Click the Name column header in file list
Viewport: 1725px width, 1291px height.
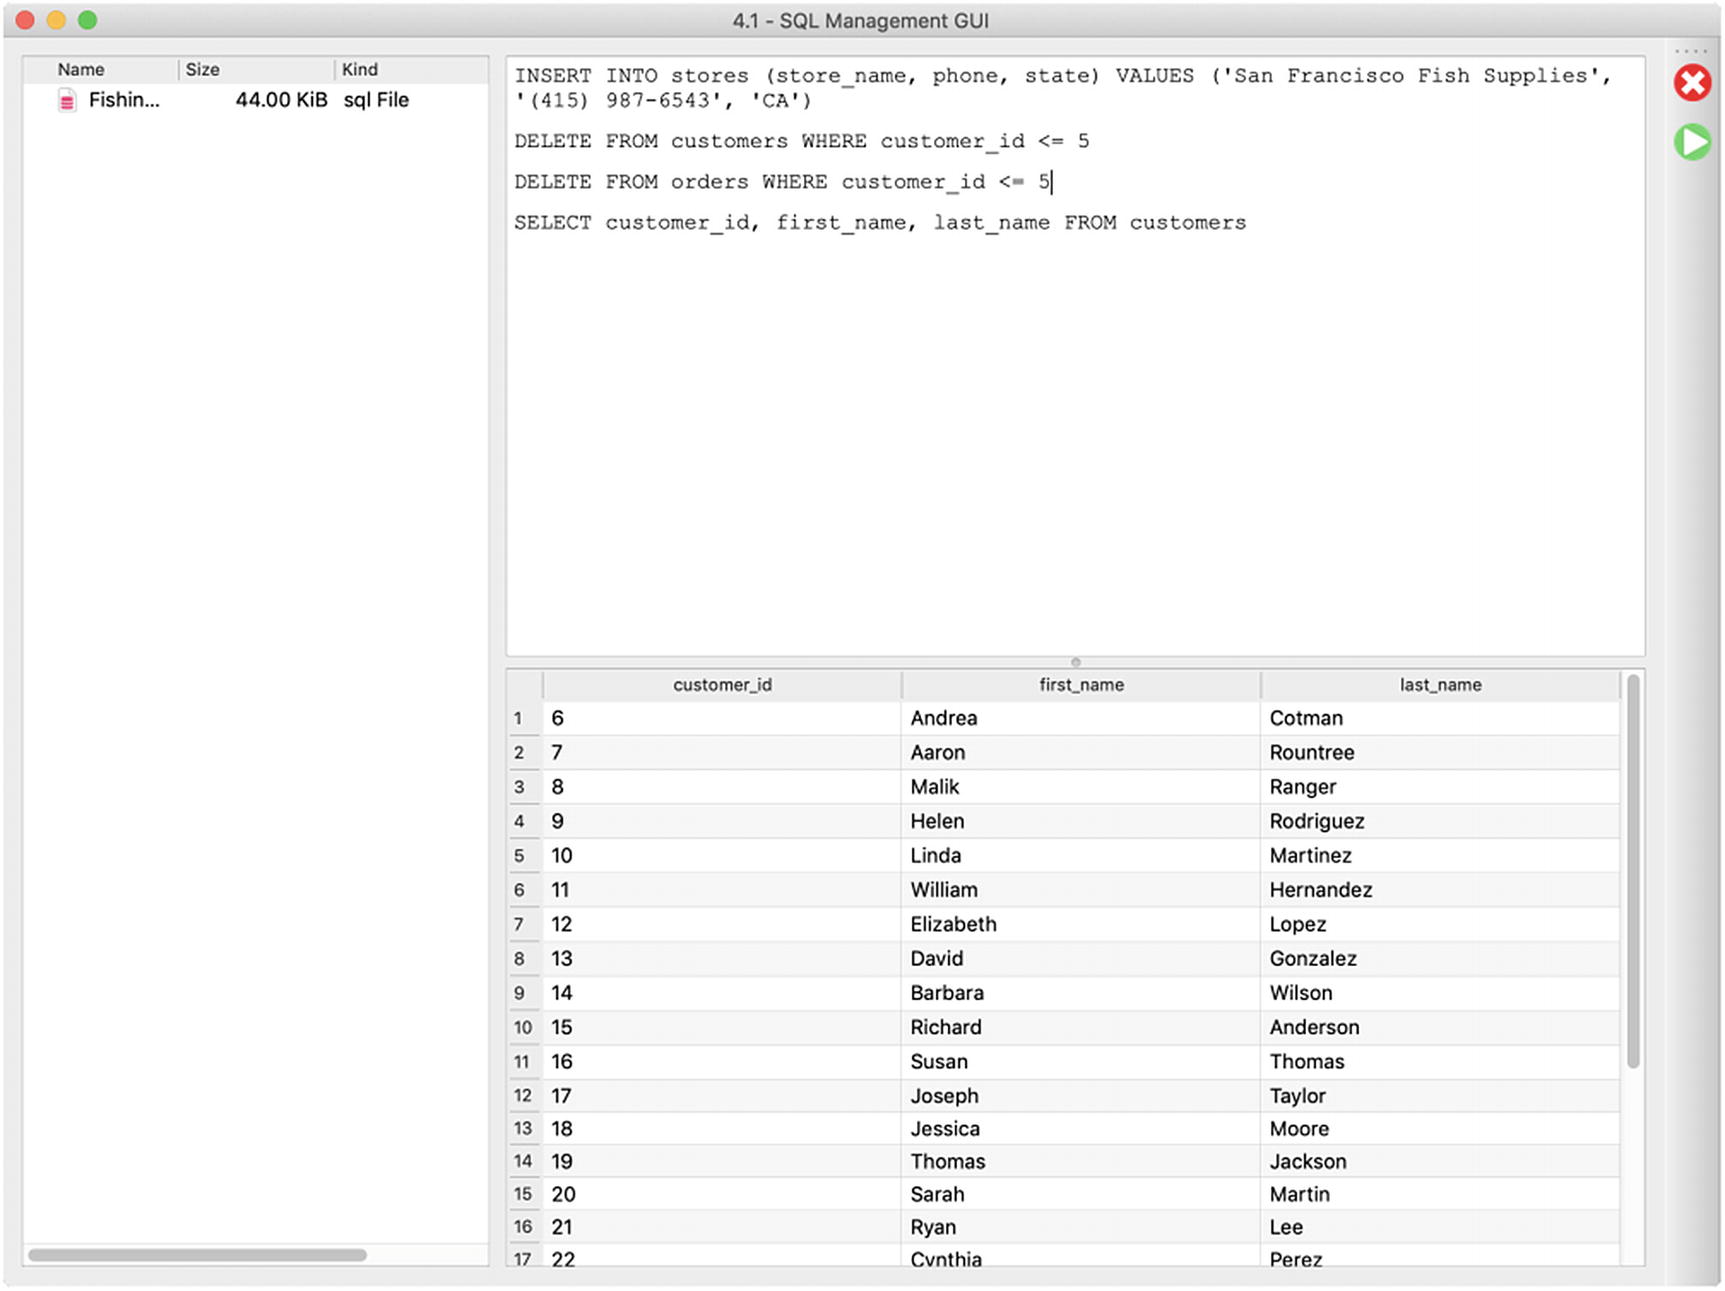tap(81, 69)
